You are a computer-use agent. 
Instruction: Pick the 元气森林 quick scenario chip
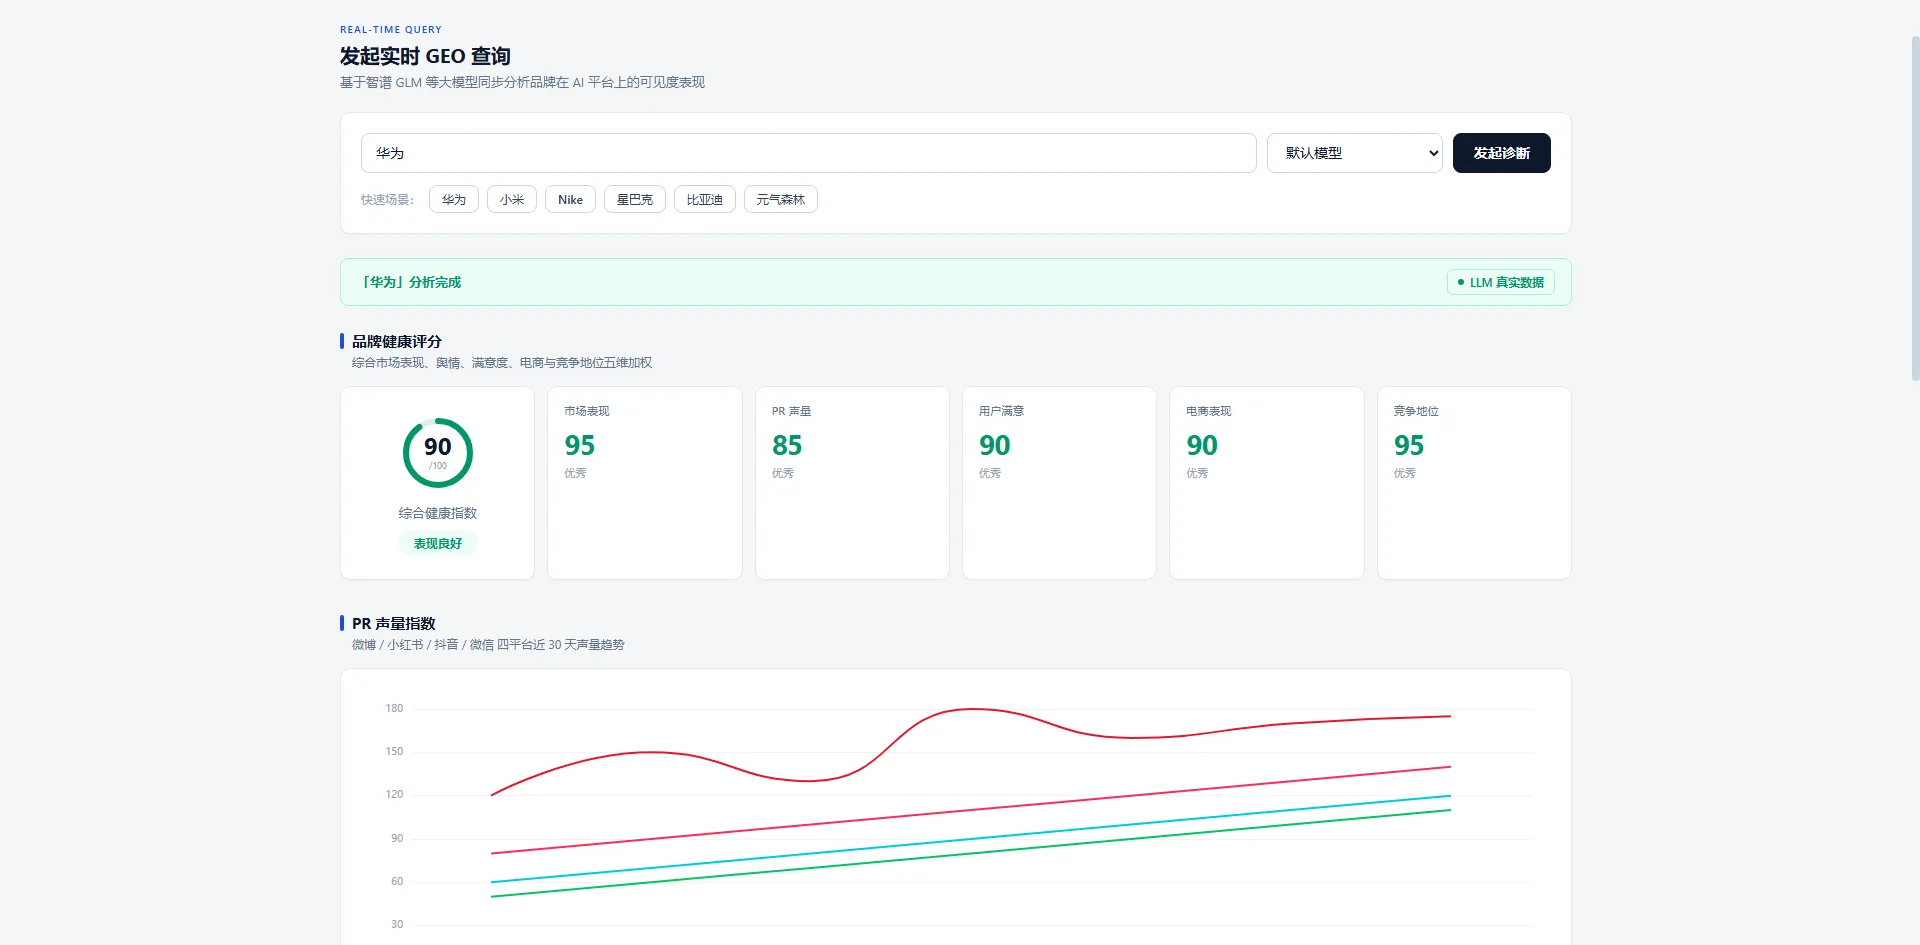coord(781,199)
